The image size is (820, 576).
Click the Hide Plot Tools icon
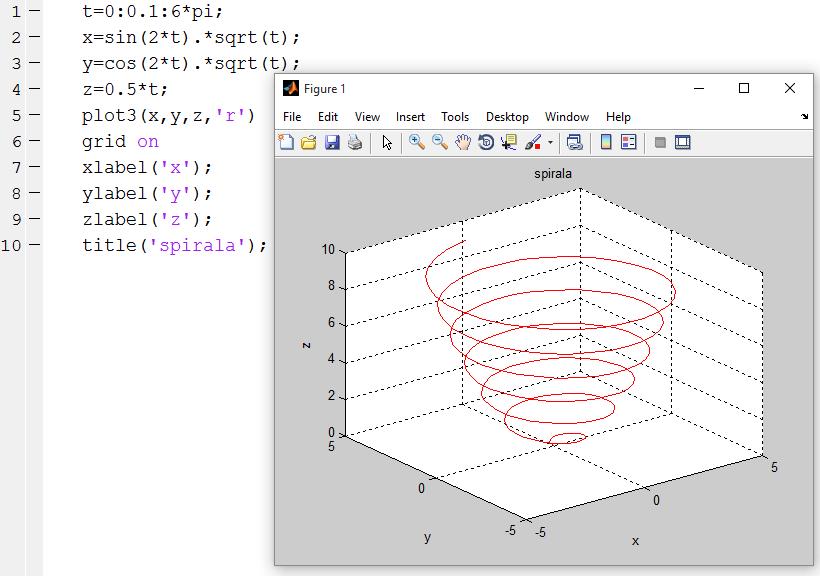click(x=660, y=142)
